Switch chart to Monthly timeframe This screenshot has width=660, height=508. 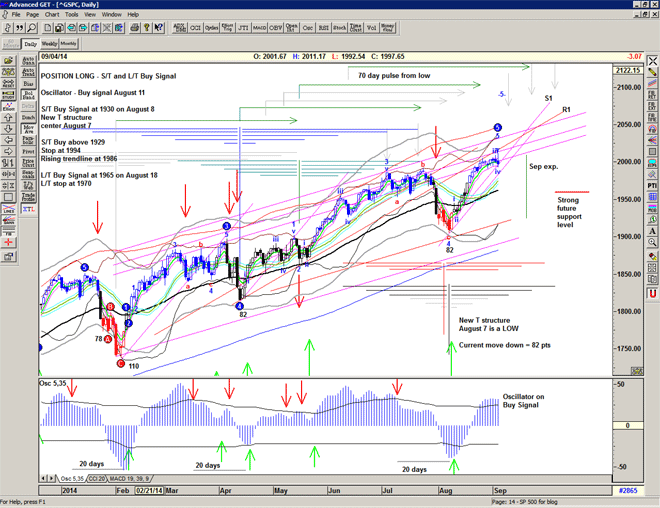69,45
